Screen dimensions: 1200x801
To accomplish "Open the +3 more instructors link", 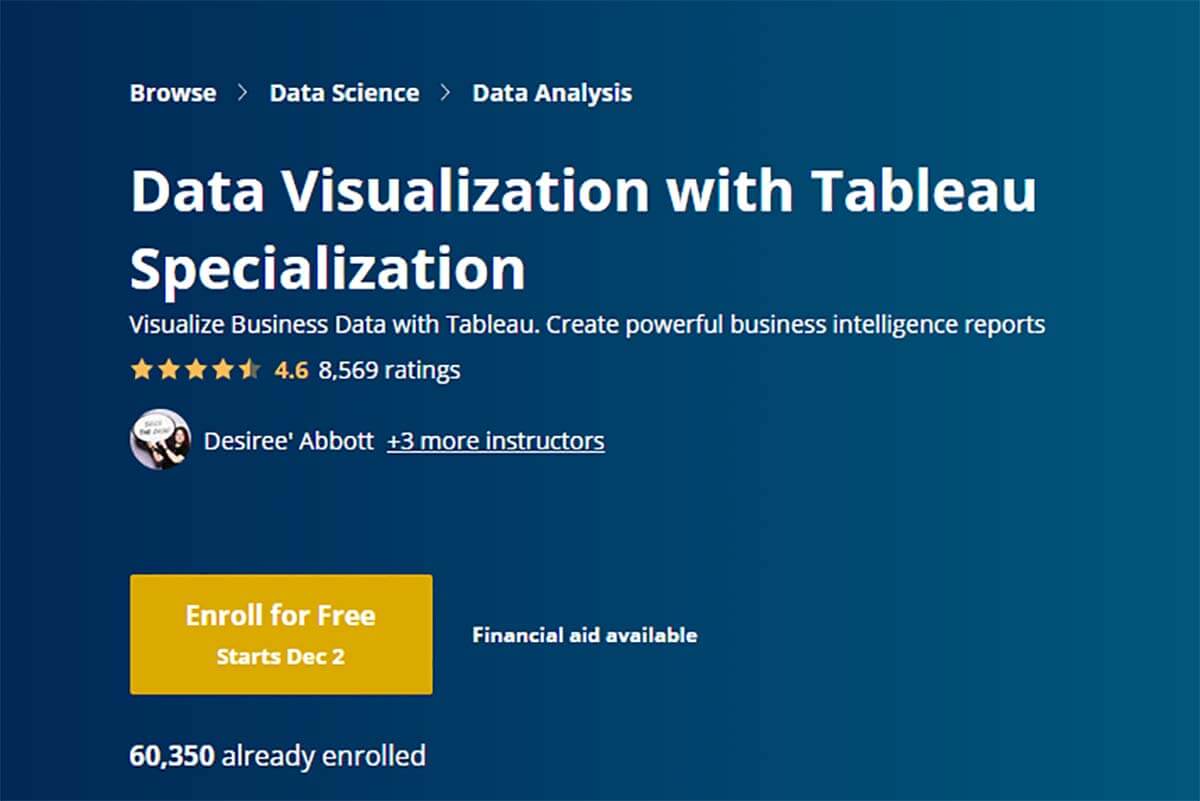I will pos(496,441).
